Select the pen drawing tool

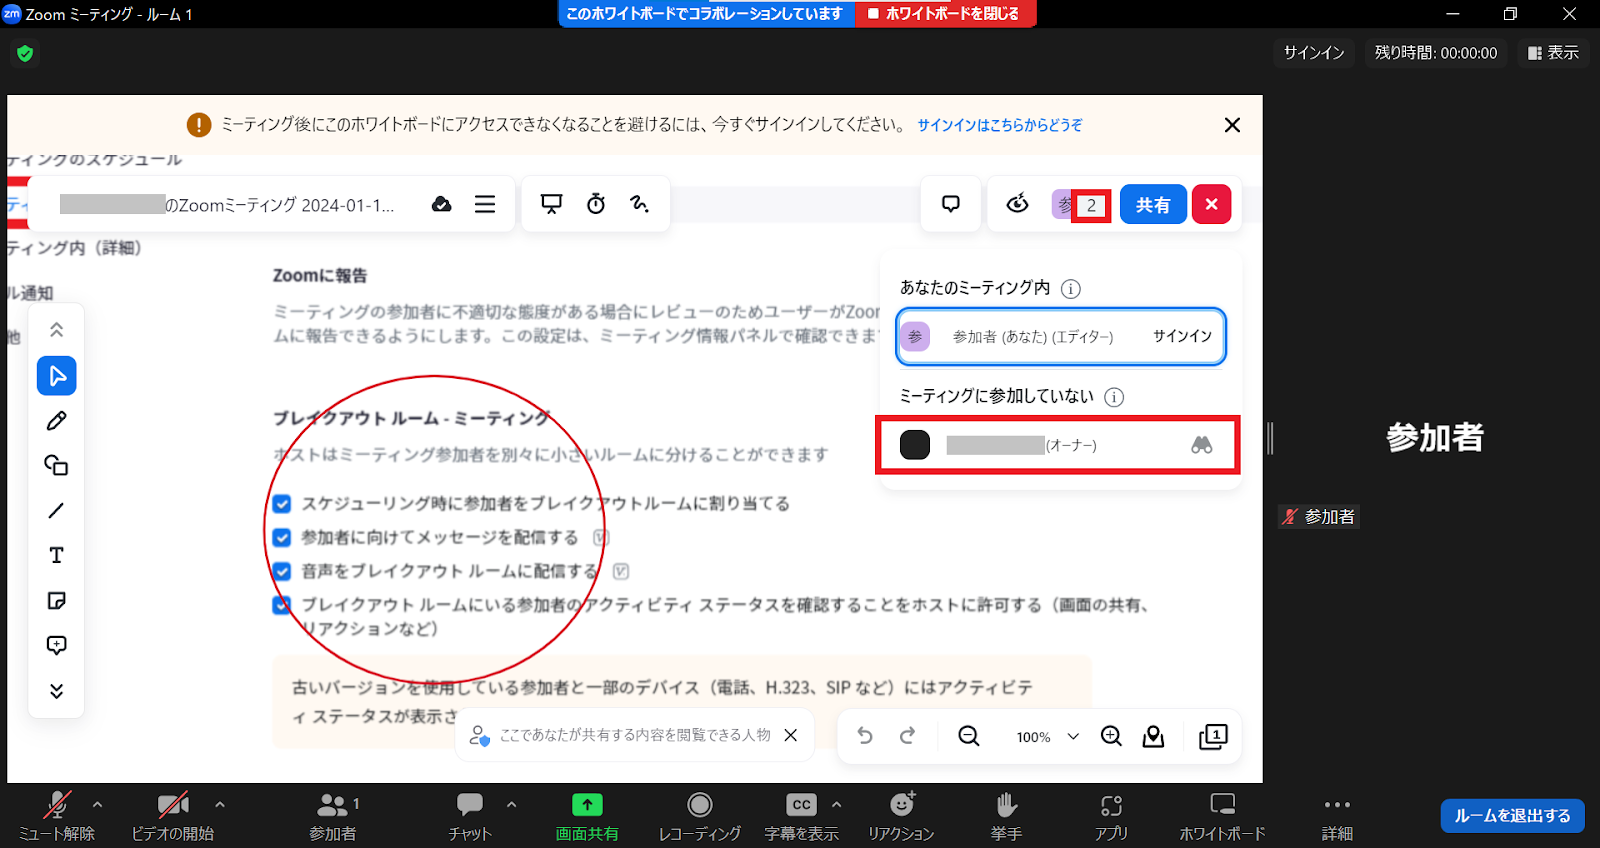[x=57, y=421]
